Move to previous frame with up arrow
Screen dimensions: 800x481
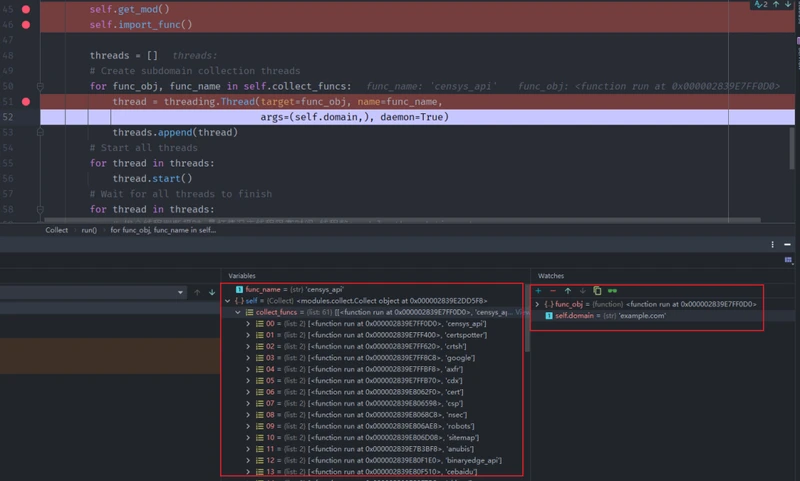click(x=197, y=292)
